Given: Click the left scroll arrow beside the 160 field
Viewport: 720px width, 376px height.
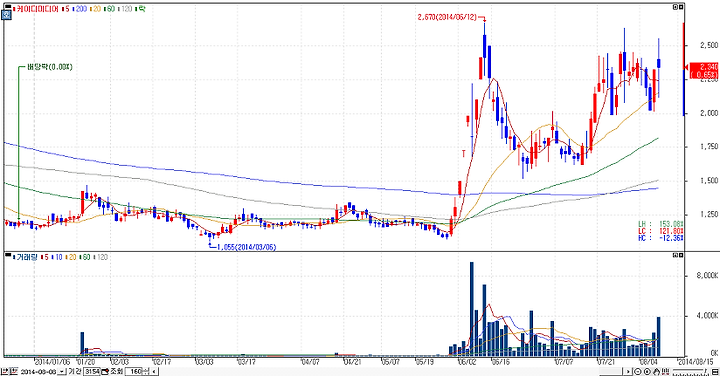Looking at the screenshot, I should [154, 371].
